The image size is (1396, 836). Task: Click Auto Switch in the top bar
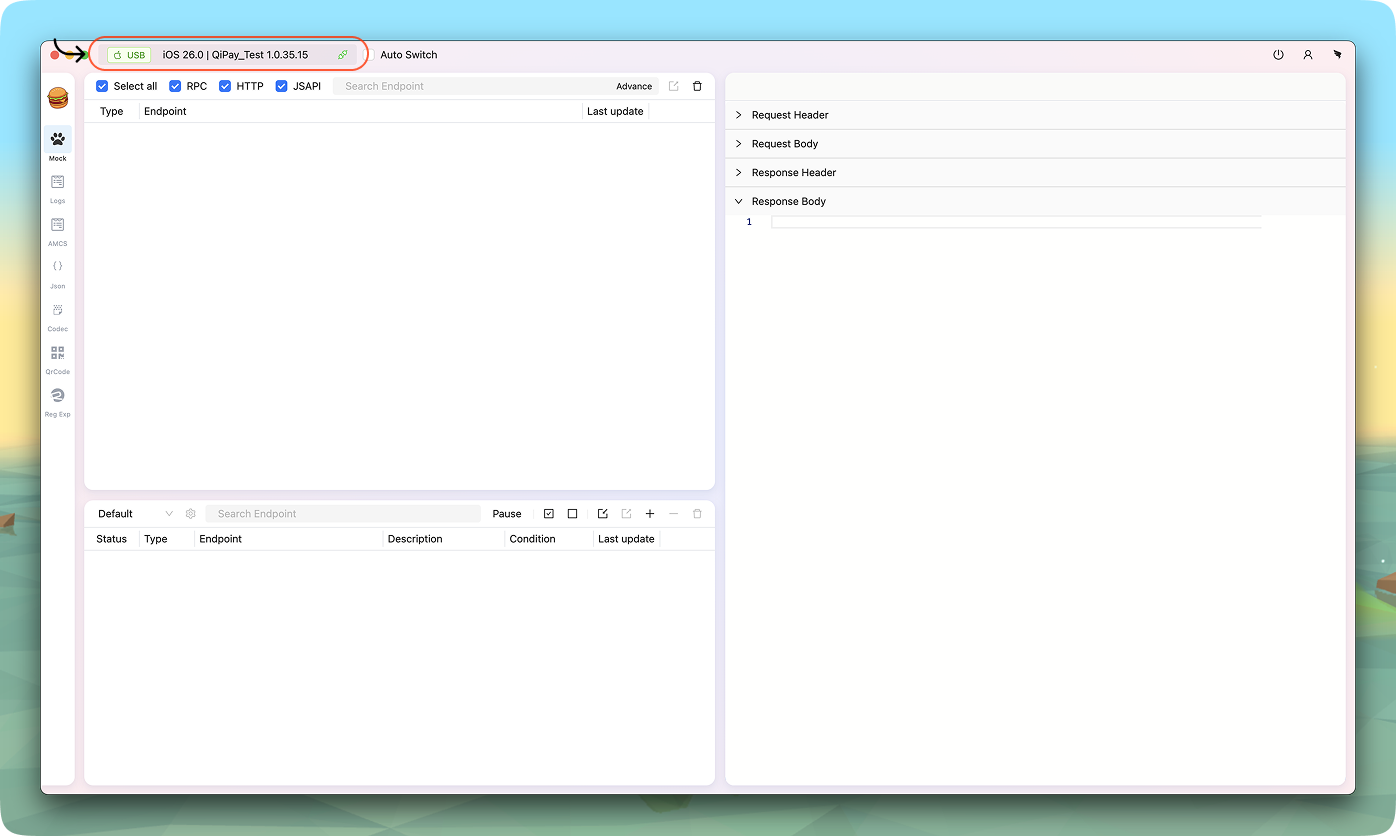click(408, 55)
